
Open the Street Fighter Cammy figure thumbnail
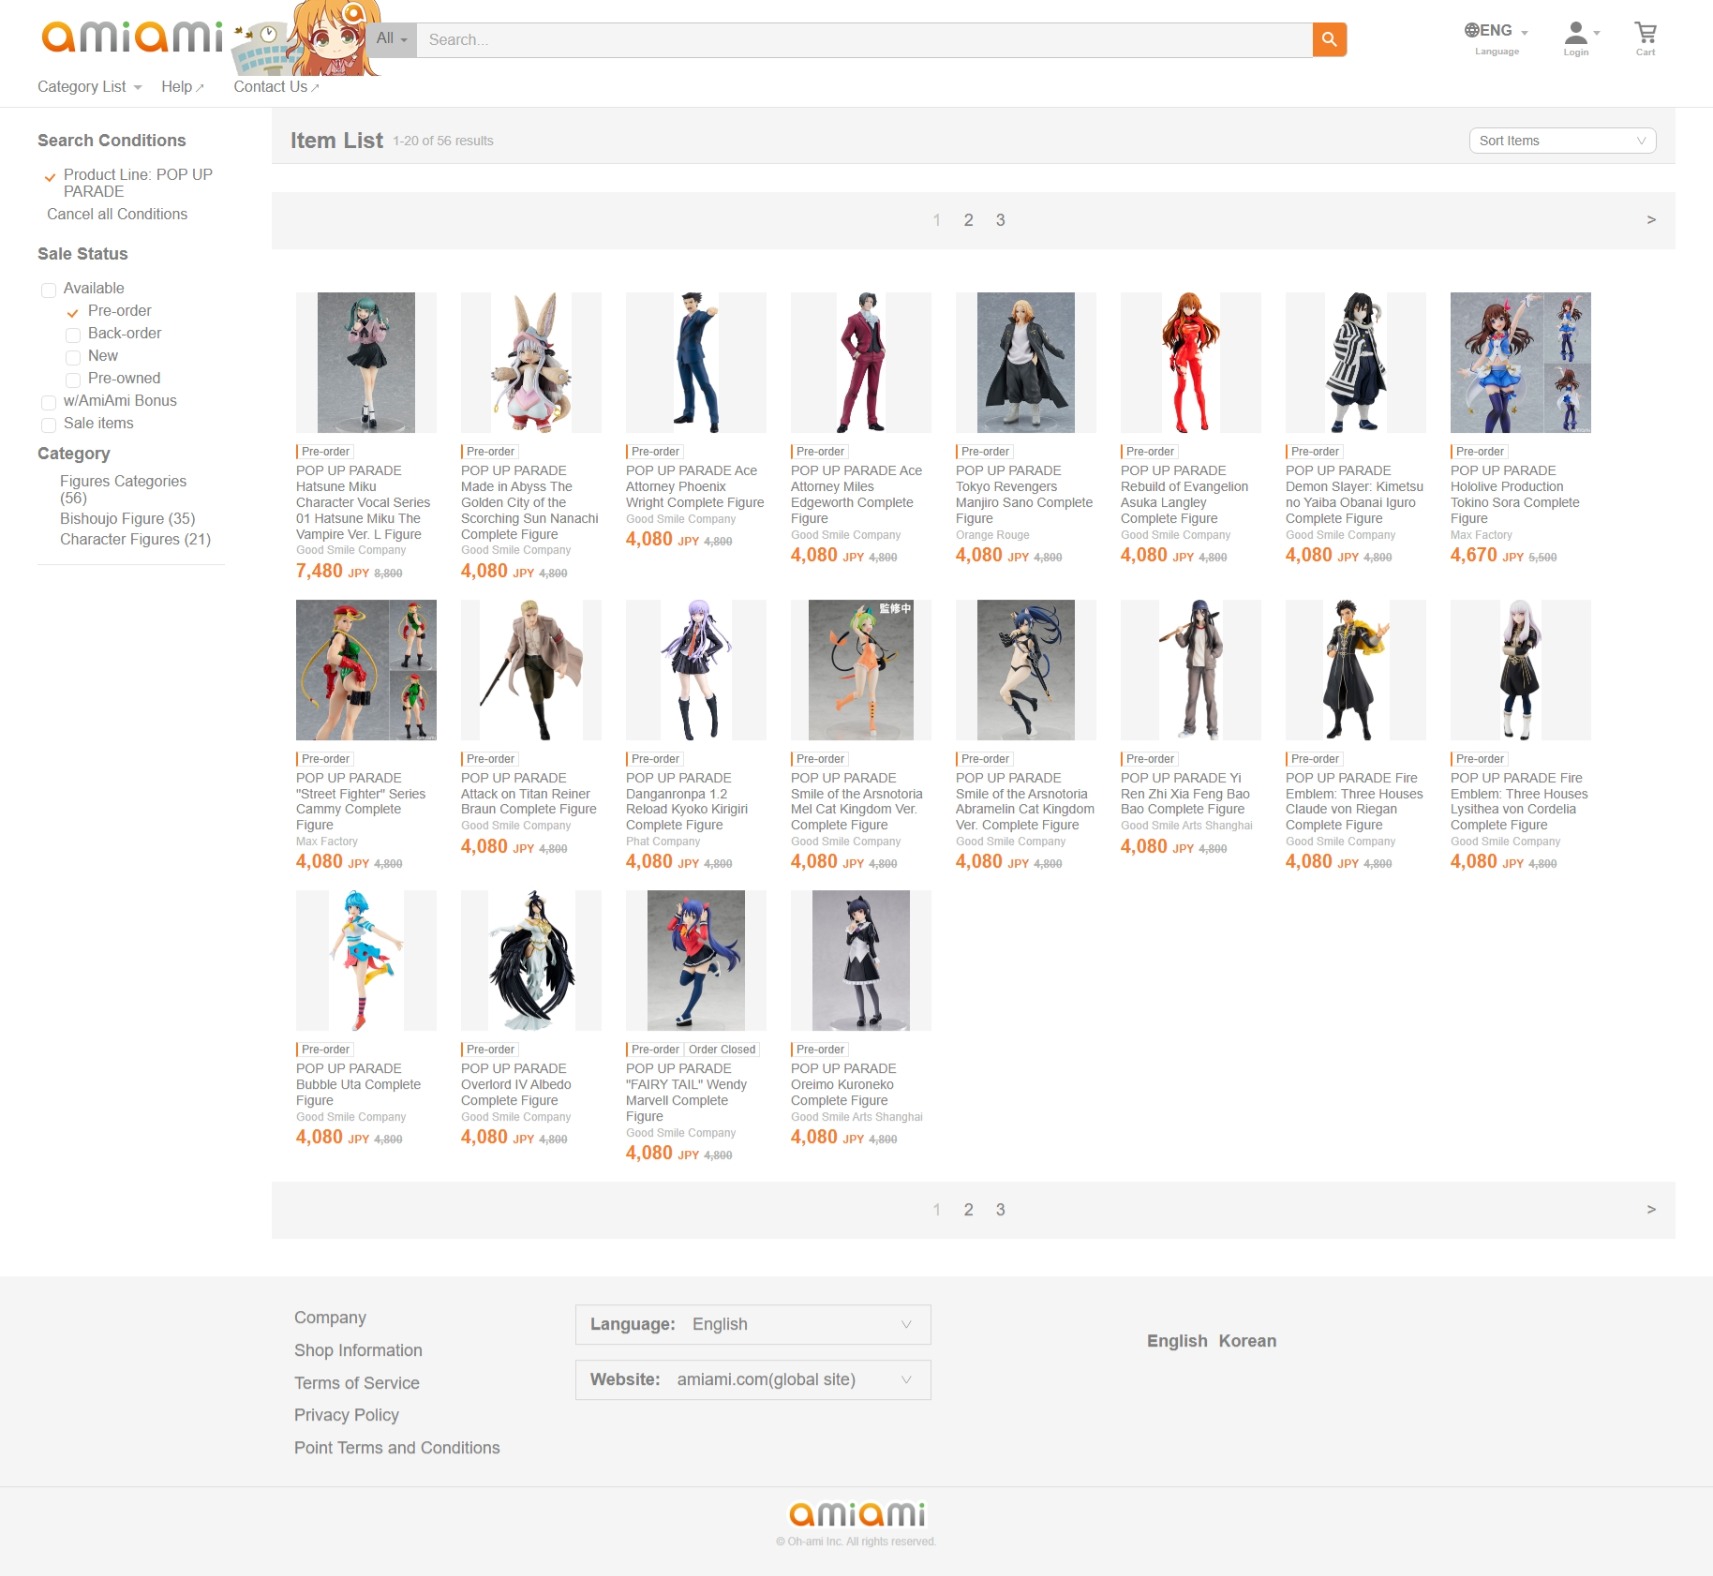(366, 670)
